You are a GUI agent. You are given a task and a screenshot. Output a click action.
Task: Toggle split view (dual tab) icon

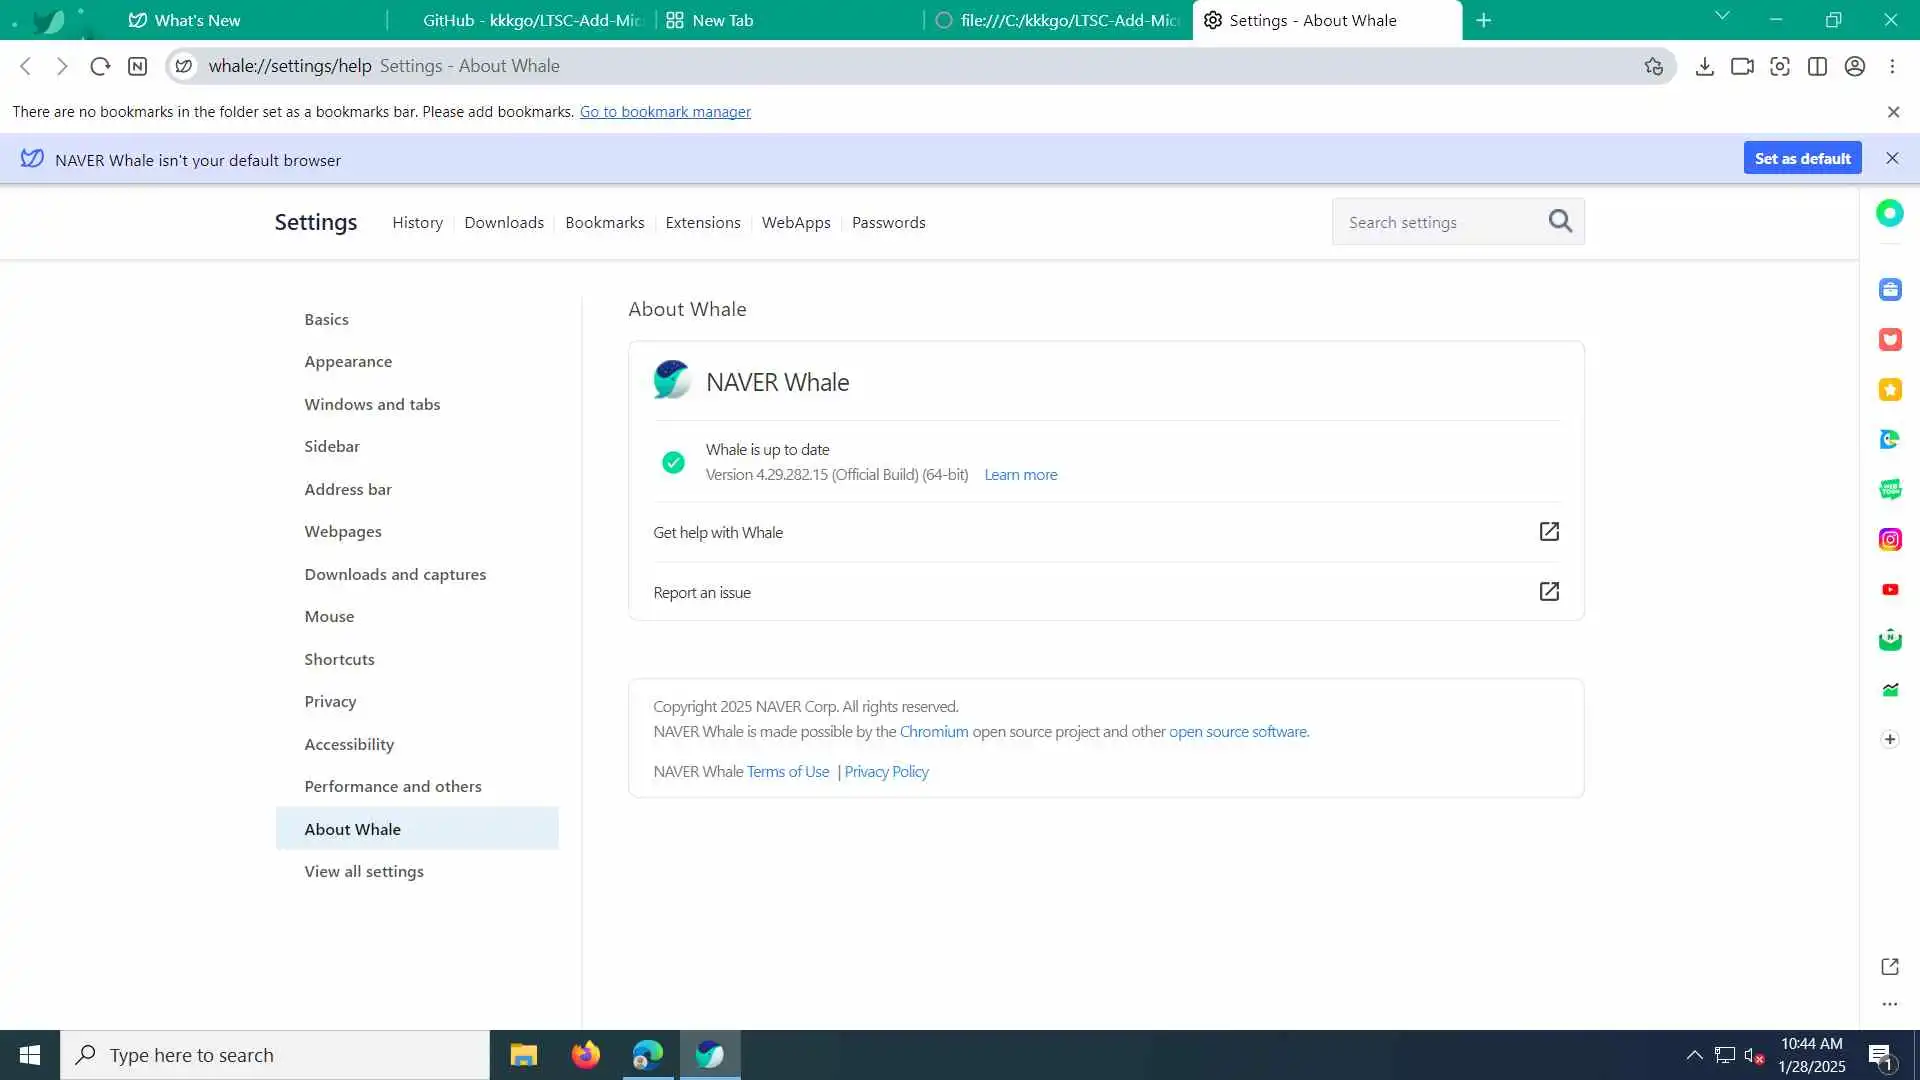[x=1817, y=66]
